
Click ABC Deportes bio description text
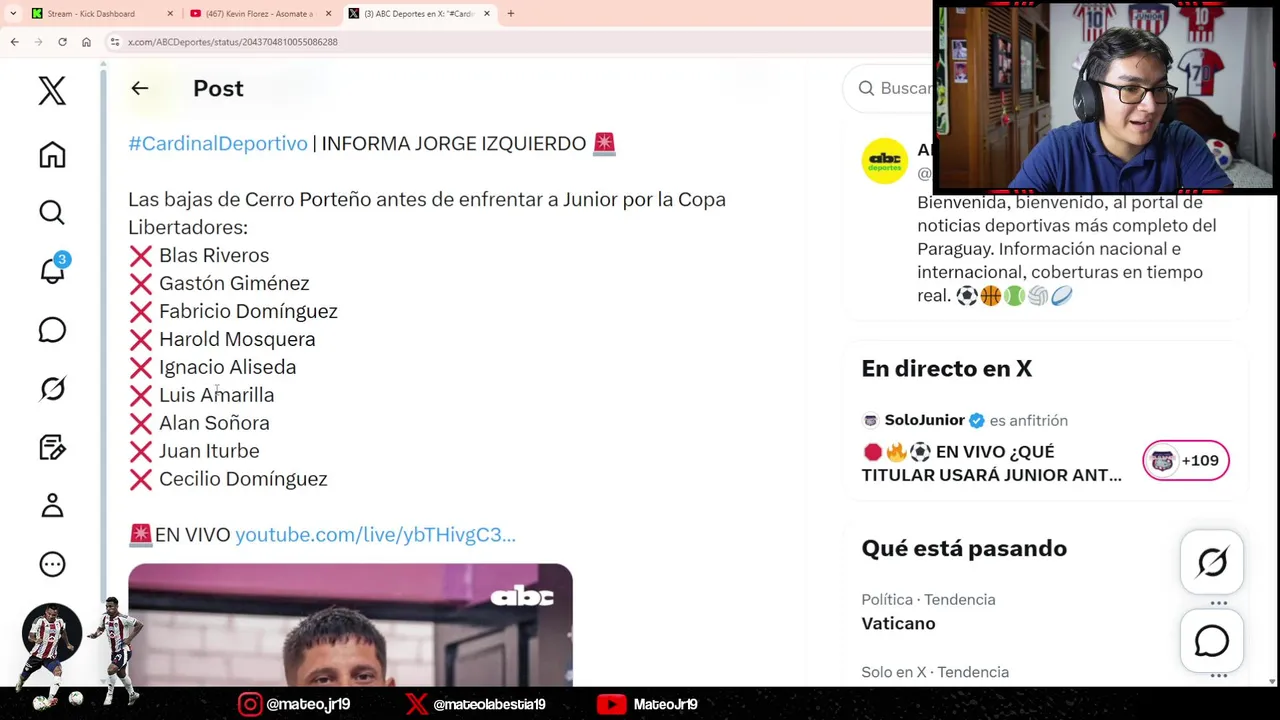pos(1066,249)
